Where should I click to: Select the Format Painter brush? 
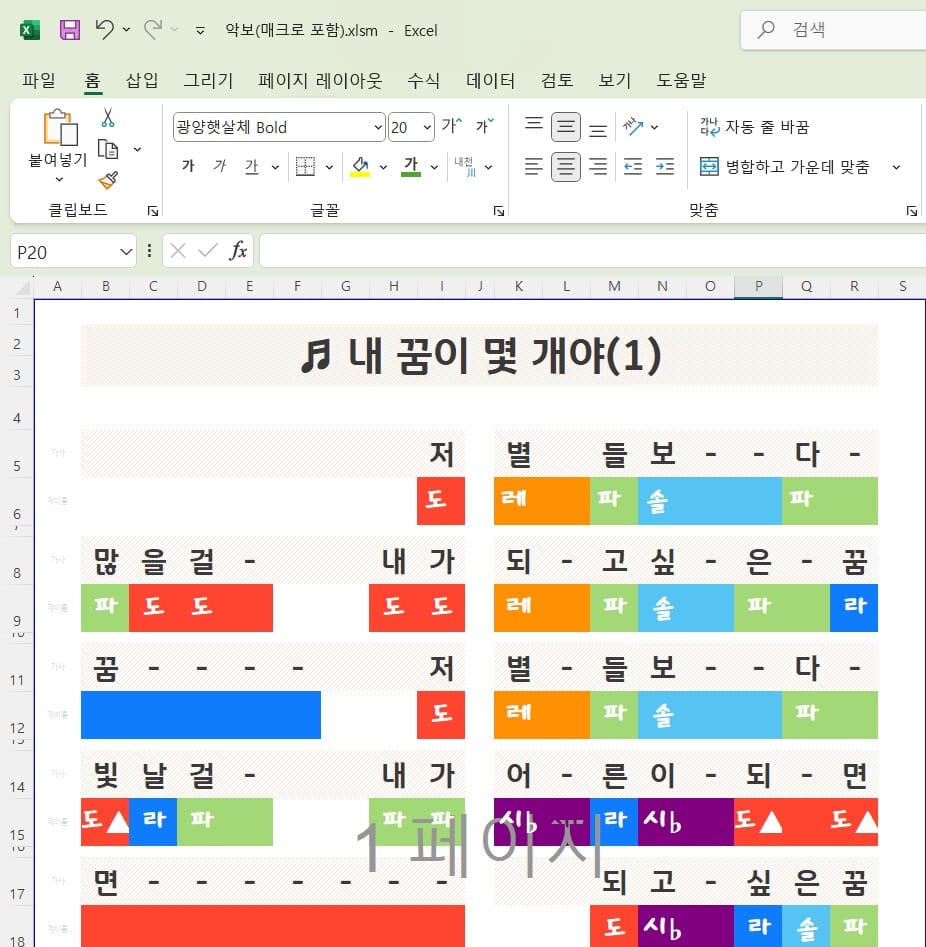point(108,180)
